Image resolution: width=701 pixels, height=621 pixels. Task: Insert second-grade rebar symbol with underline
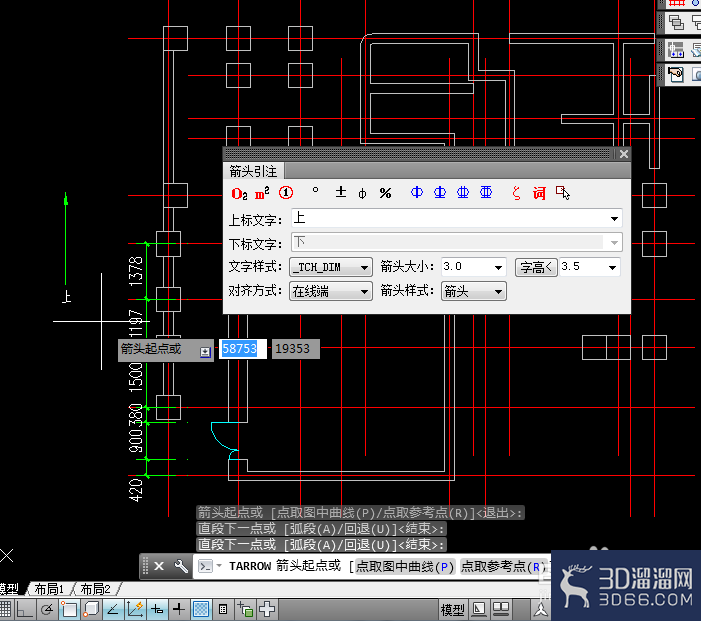(440, 192)
